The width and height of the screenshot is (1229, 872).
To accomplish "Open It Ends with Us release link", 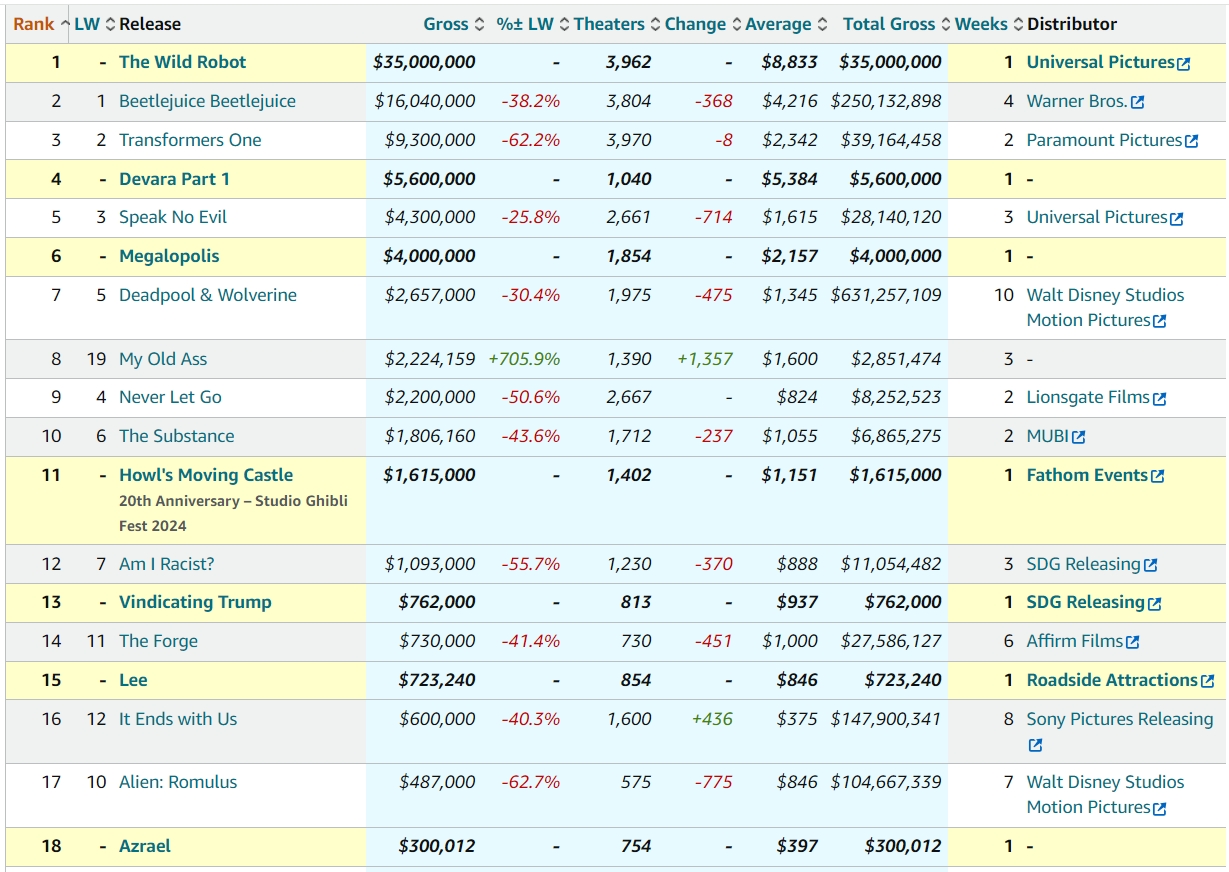I will tap(178, 719).
